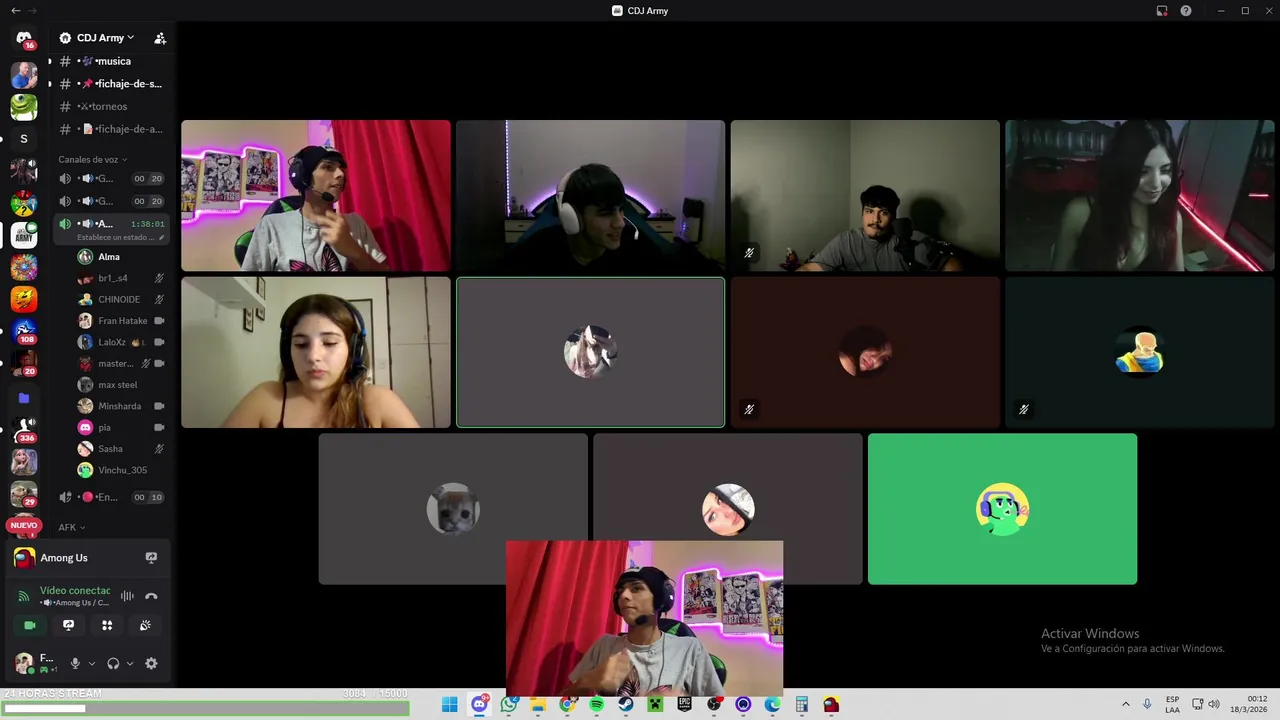Toggle noise suppression waveform icon
The width and height of the screenshot is (1280, 720).
127,596
